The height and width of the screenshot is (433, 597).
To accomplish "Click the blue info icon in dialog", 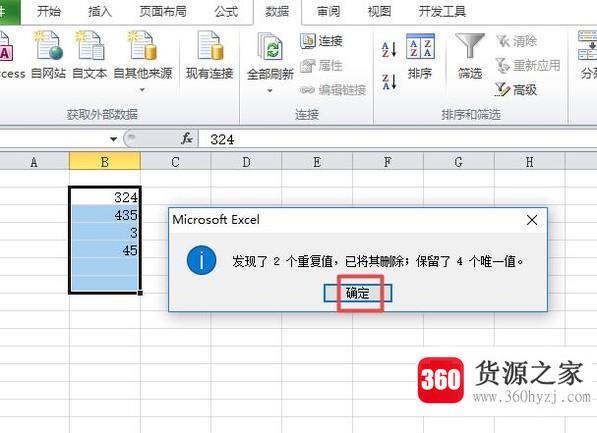I will tap(201, 260).
